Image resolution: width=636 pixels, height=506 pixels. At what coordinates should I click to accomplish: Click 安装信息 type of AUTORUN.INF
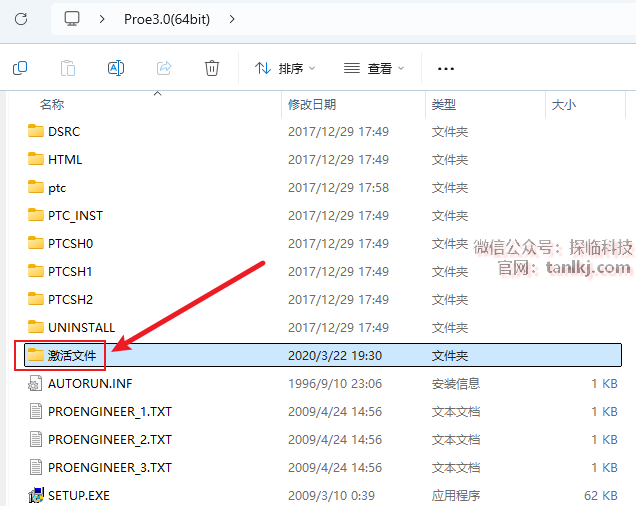pos(456,383)
